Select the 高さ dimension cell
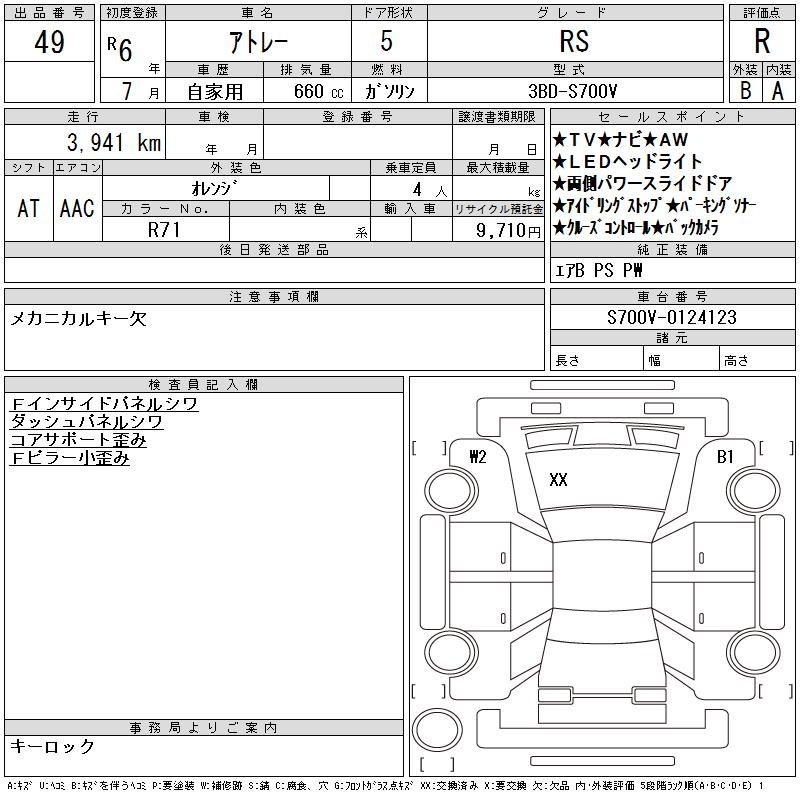800x800 pixels. [x=758, y=358]
